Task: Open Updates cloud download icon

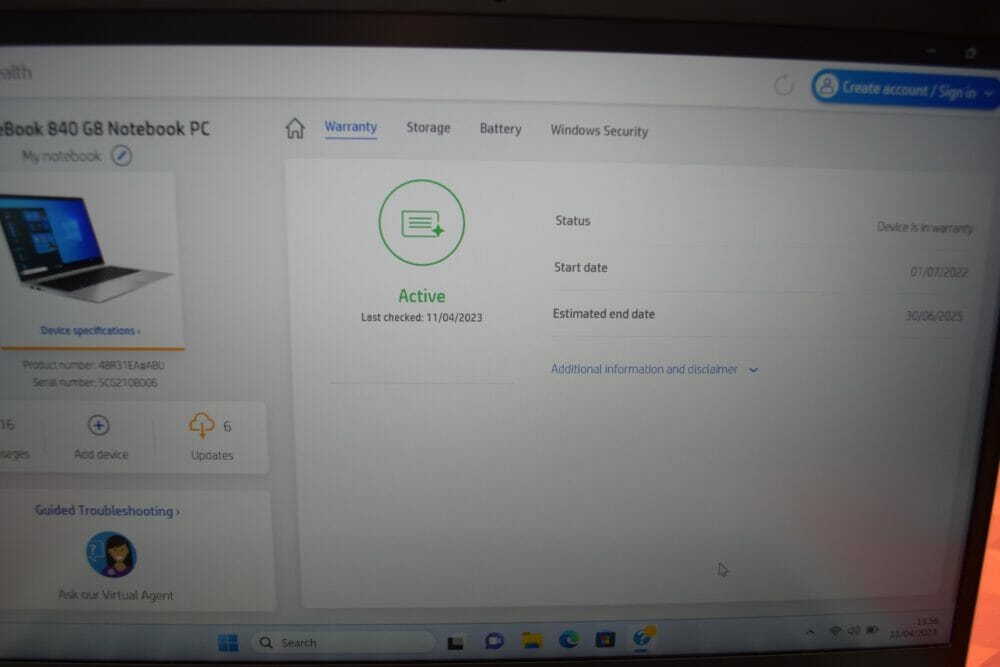Action: pos(202,425)
